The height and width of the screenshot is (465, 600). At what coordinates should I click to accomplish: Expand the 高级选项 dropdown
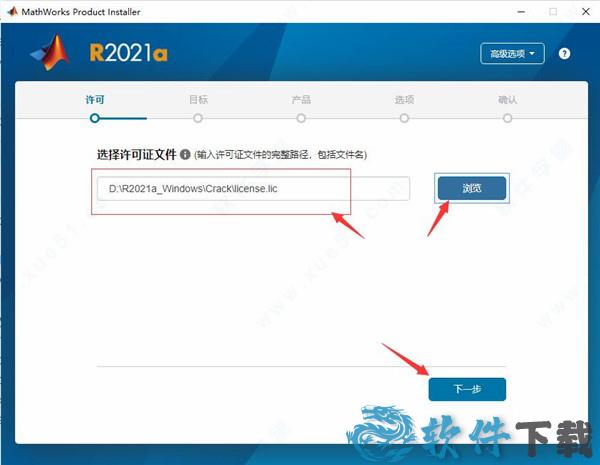[512, 53]
